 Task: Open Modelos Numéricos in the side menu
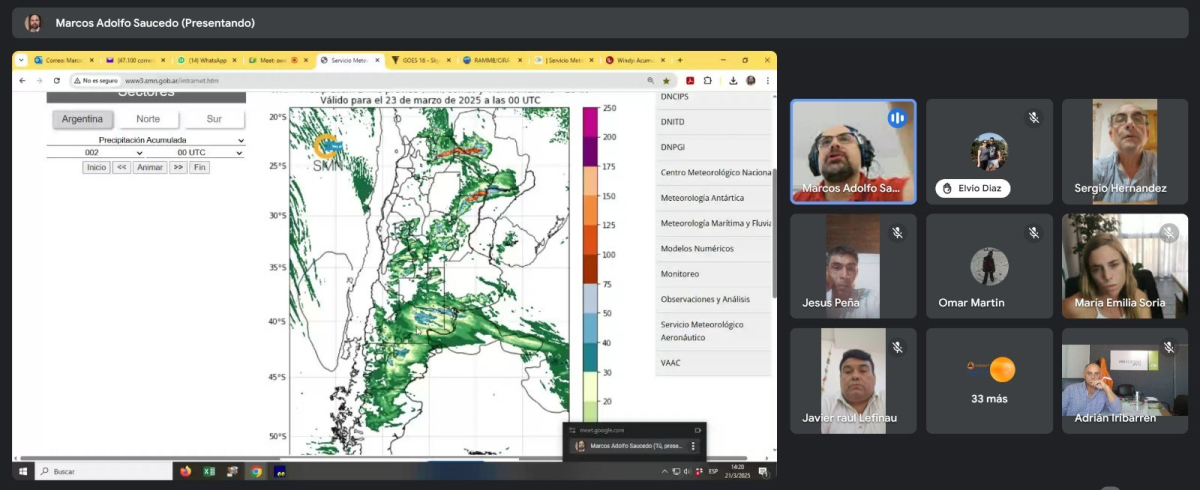(697, 248)
